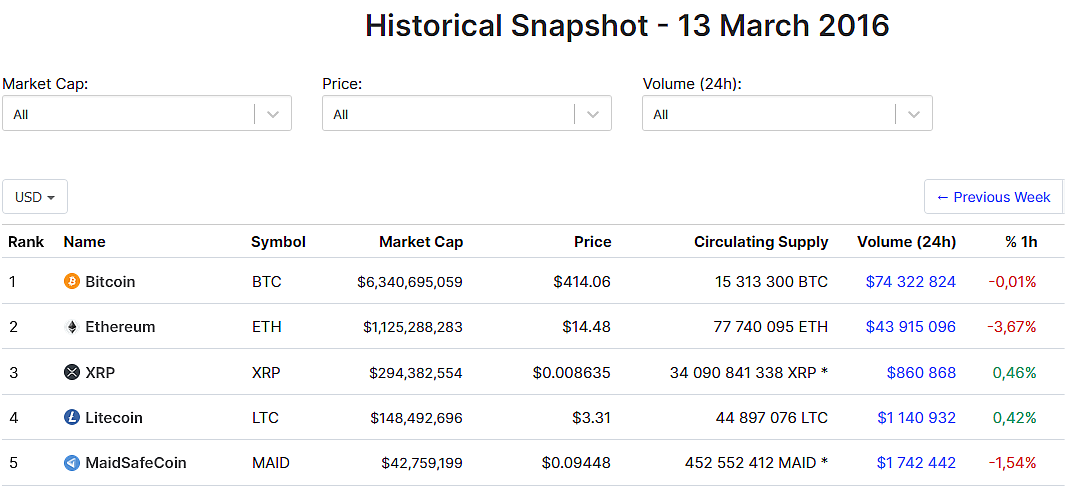The width and height of the screenshot is (1065, 489).
Task: Open the MaidSafeCoin name link
Action: tap(136, 463)
